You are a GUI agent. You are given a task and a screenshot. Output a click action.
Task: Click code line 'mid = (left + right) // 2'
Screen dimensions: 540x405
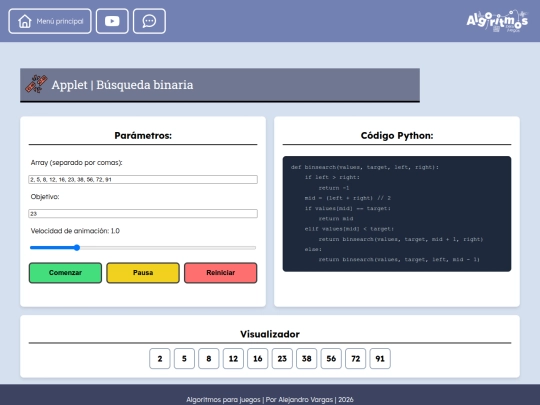point(347,198)
